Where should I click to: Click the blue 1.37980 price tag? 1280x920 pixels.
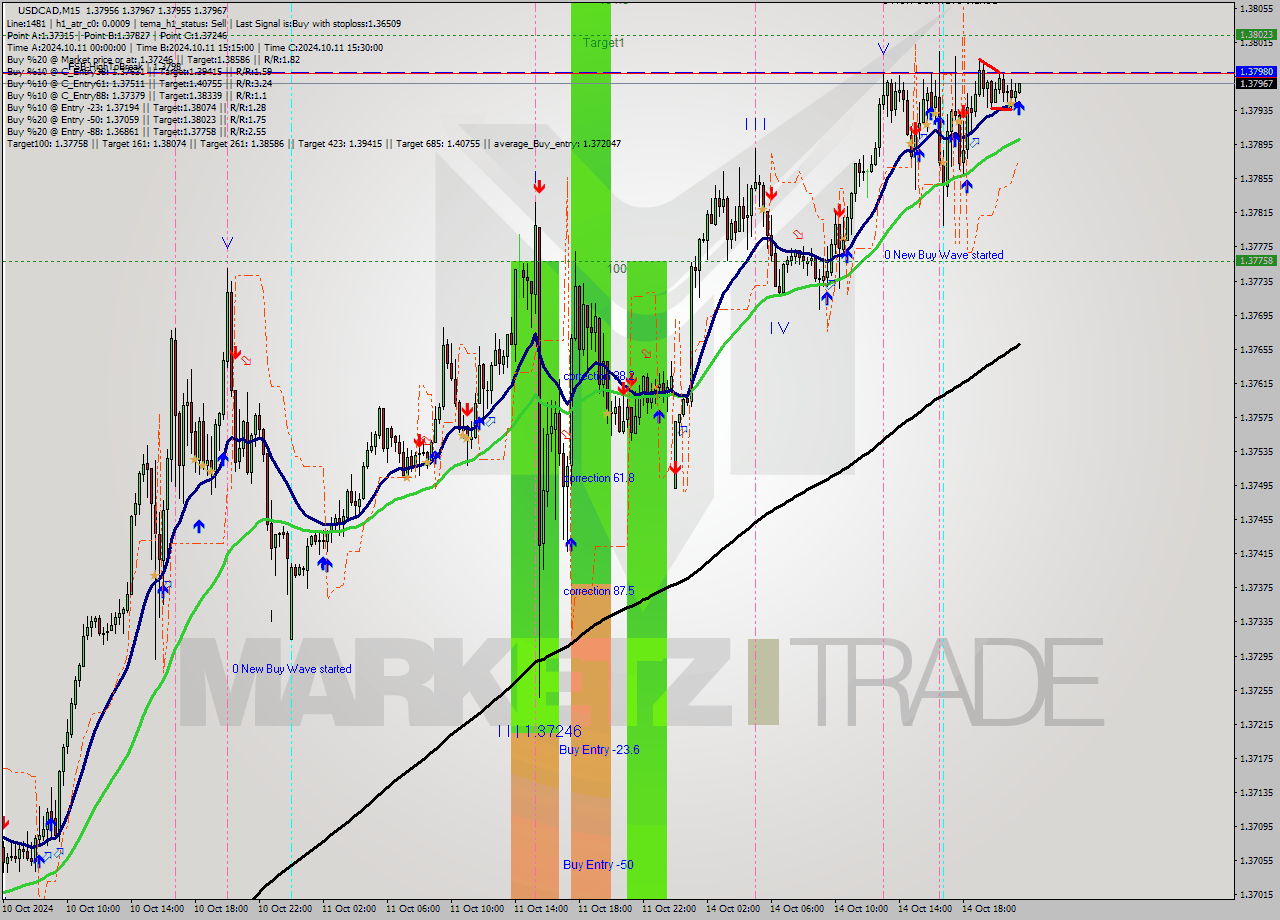[1256, 72]
